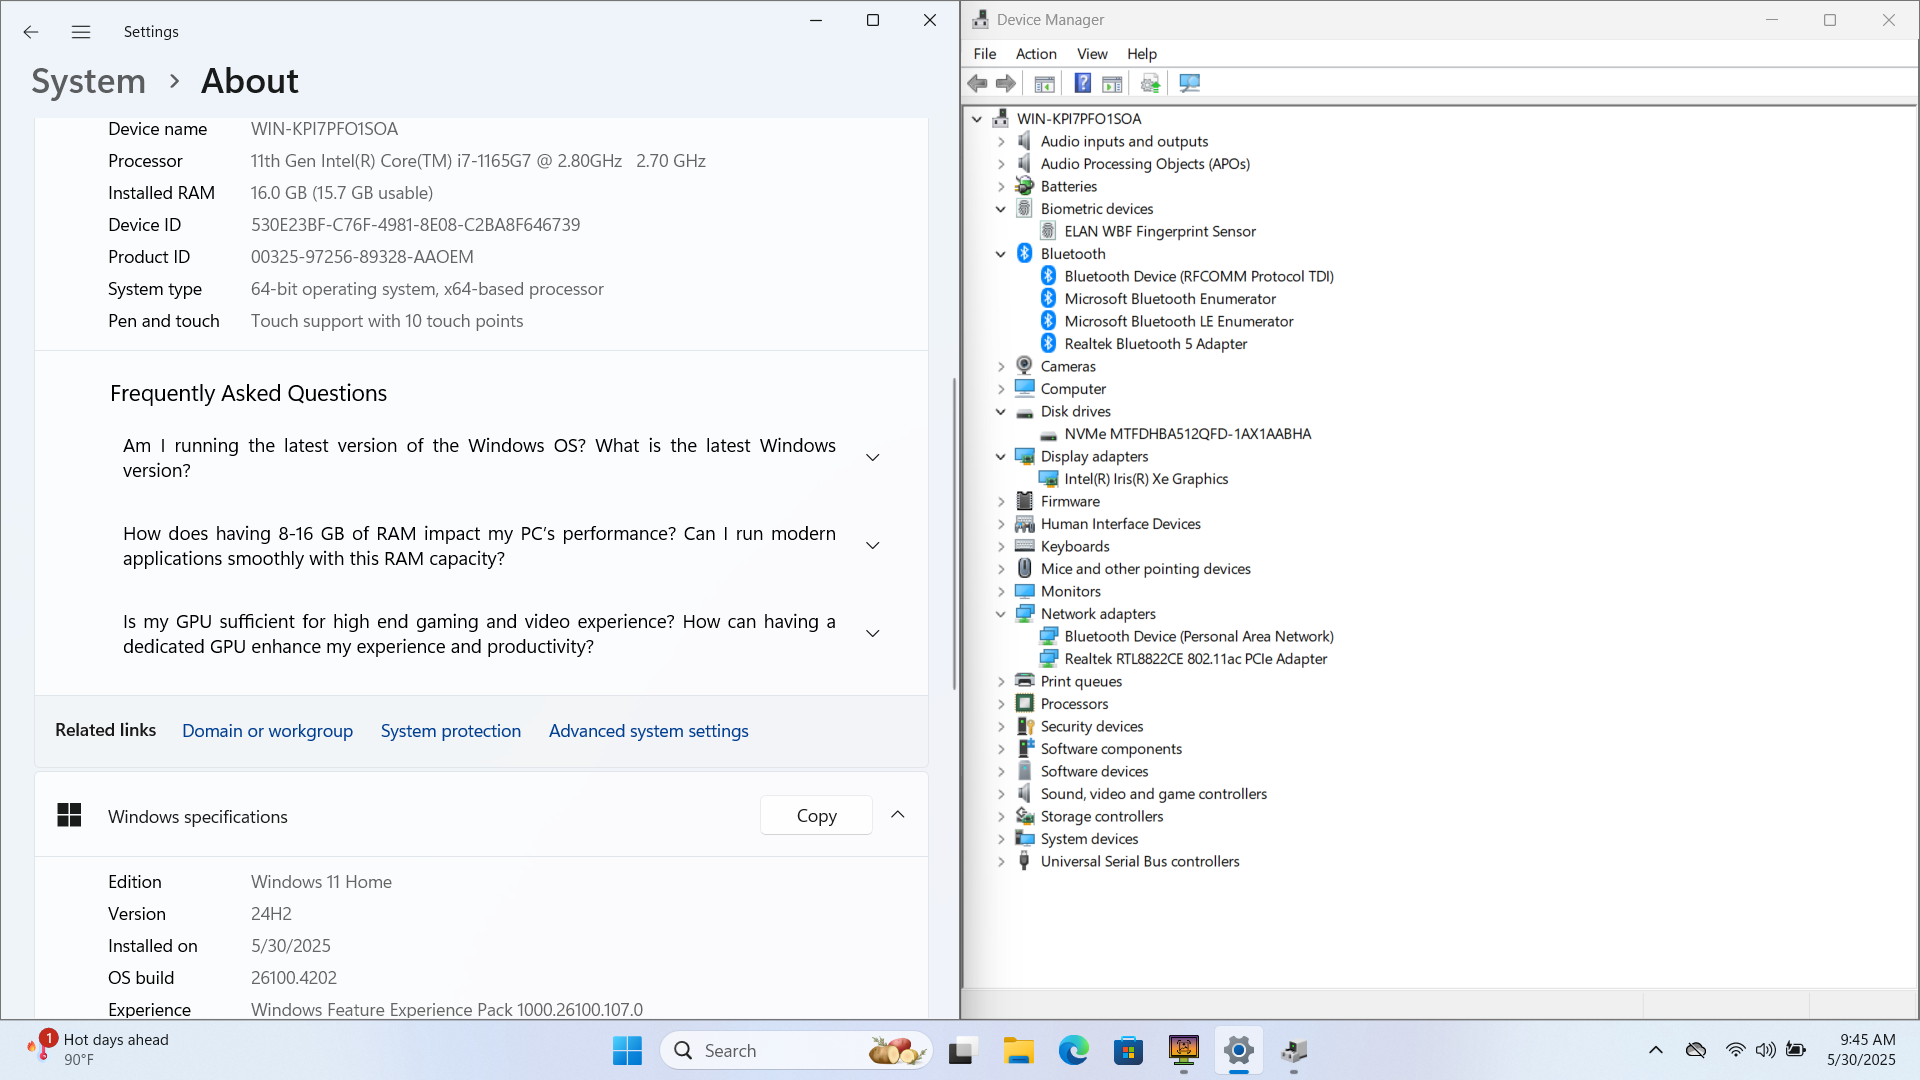Select Monitors category in device tree
The height and width of the screenshot is (1080, 1920).
tap(1070, 592)
